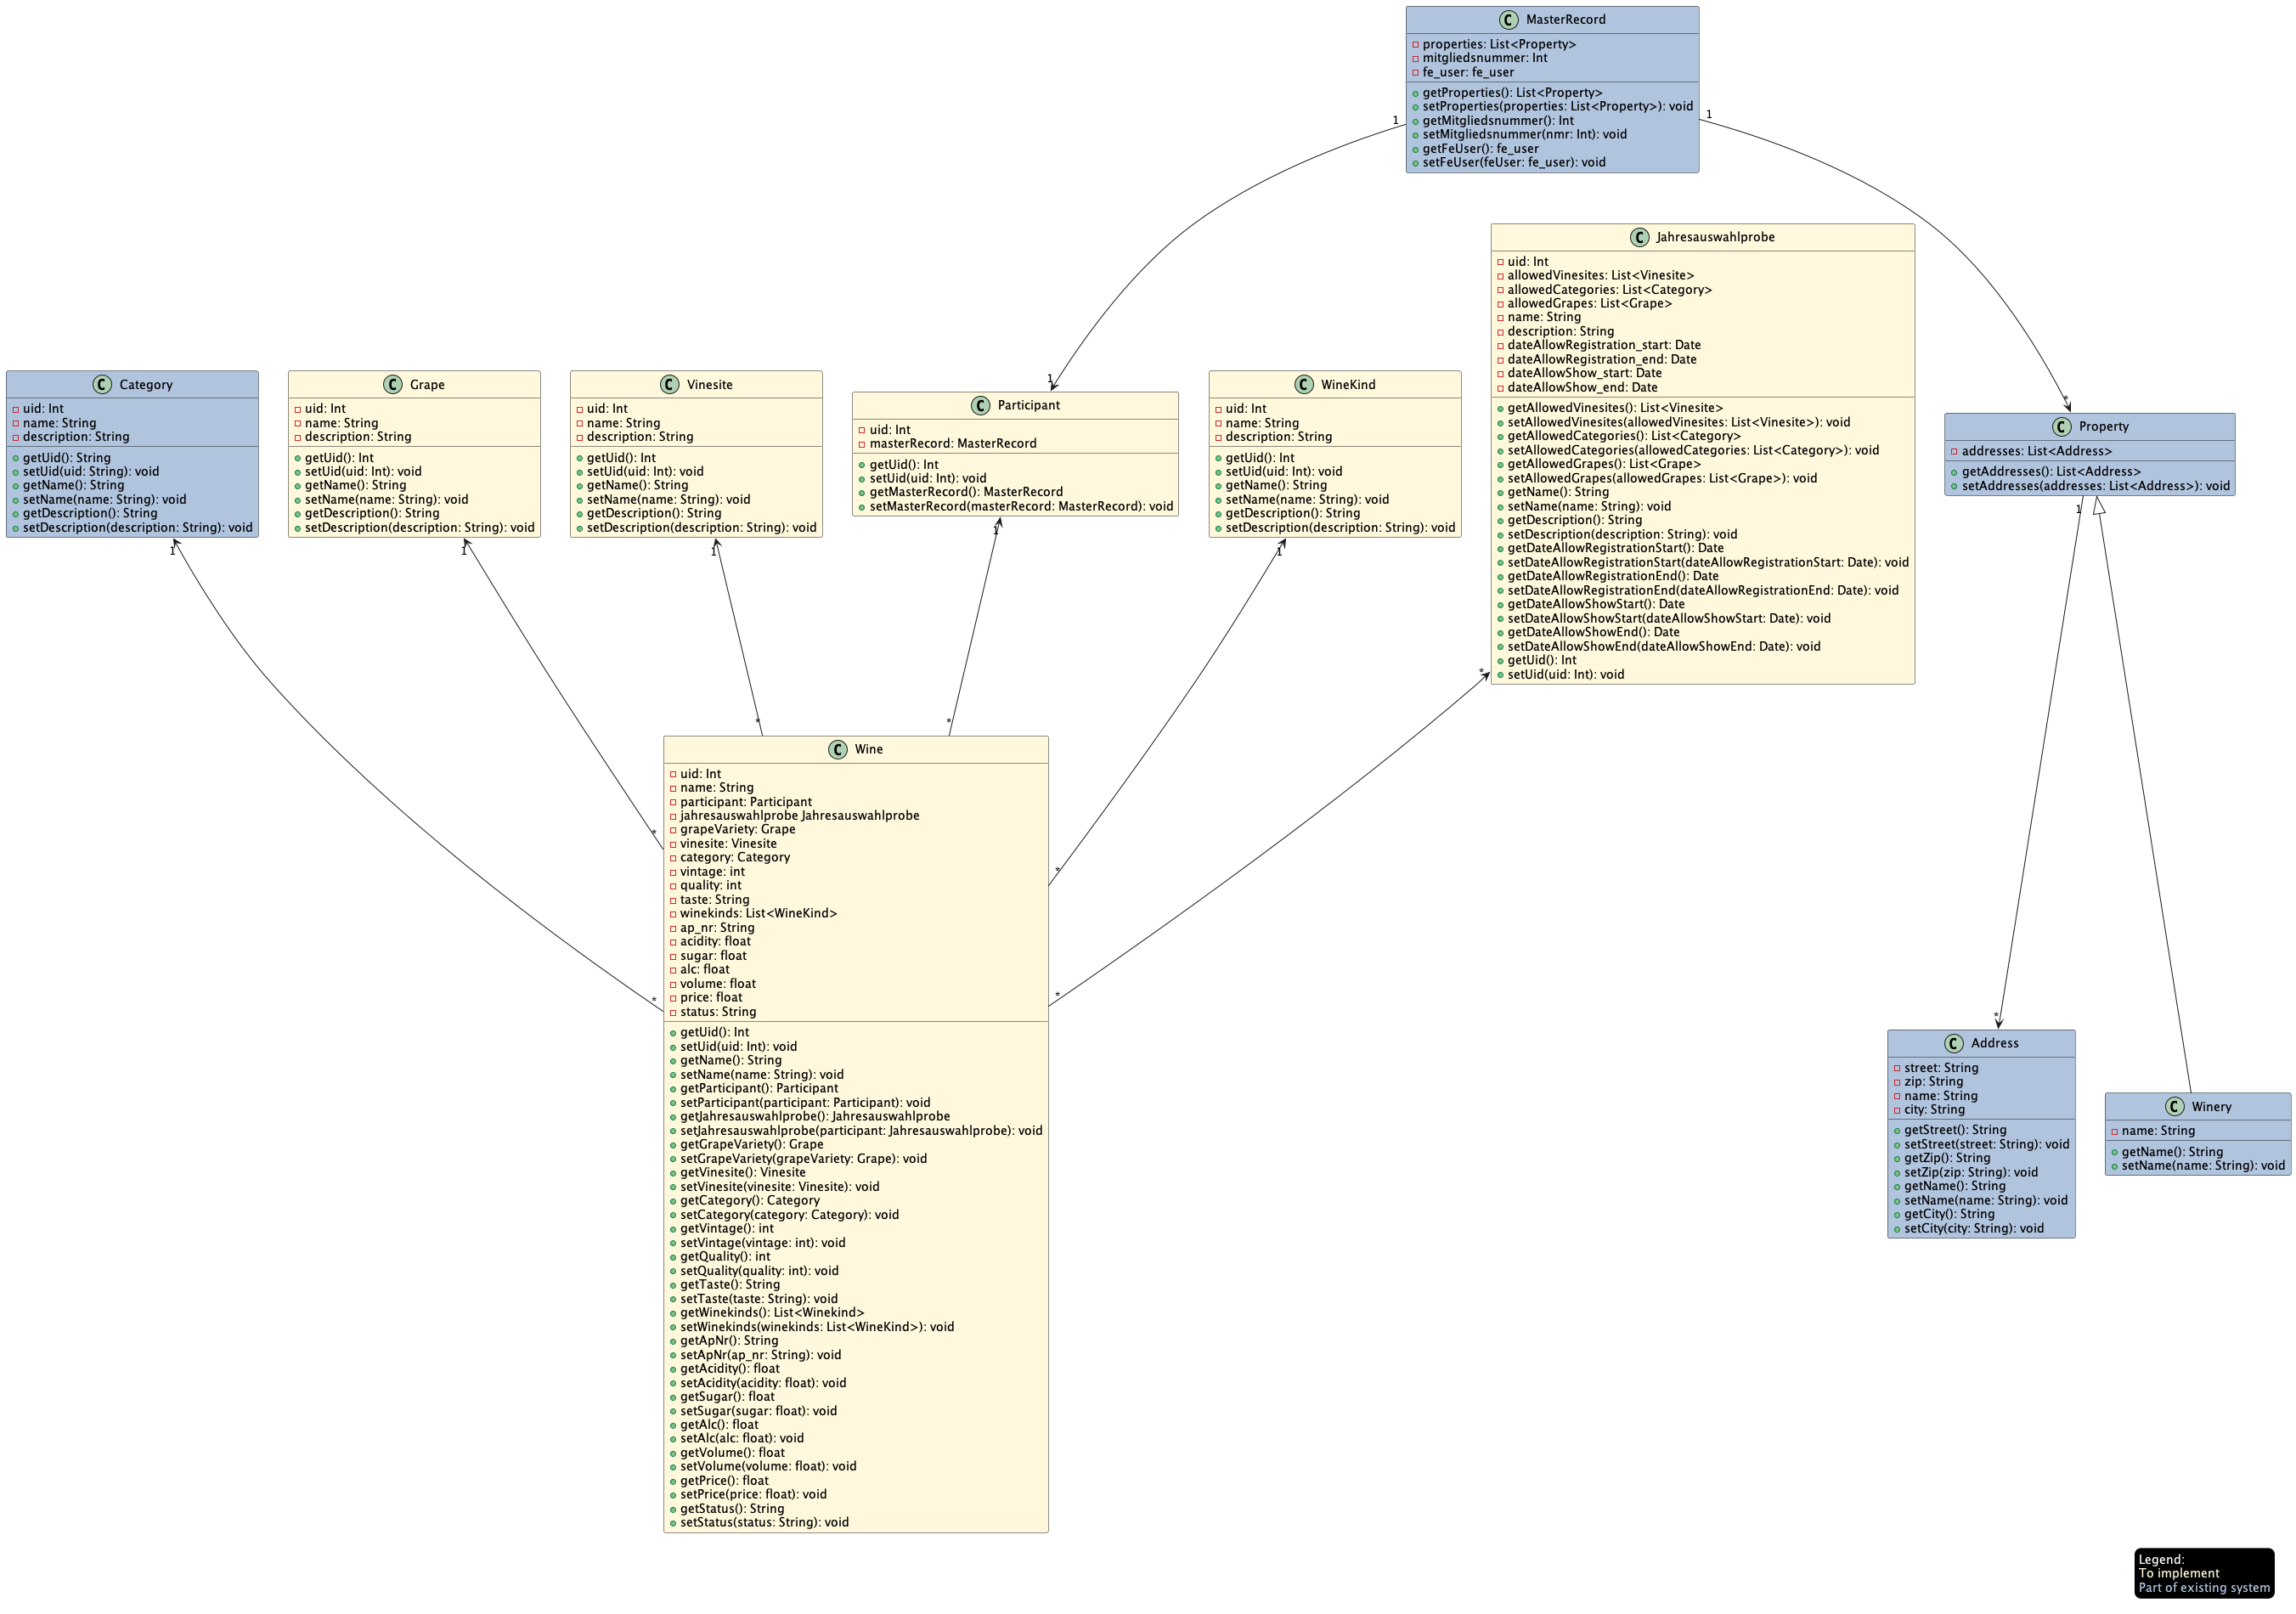Click the Winery class circle icon
The width and height of the screenshot is (2296, 1614).
2174,1107
